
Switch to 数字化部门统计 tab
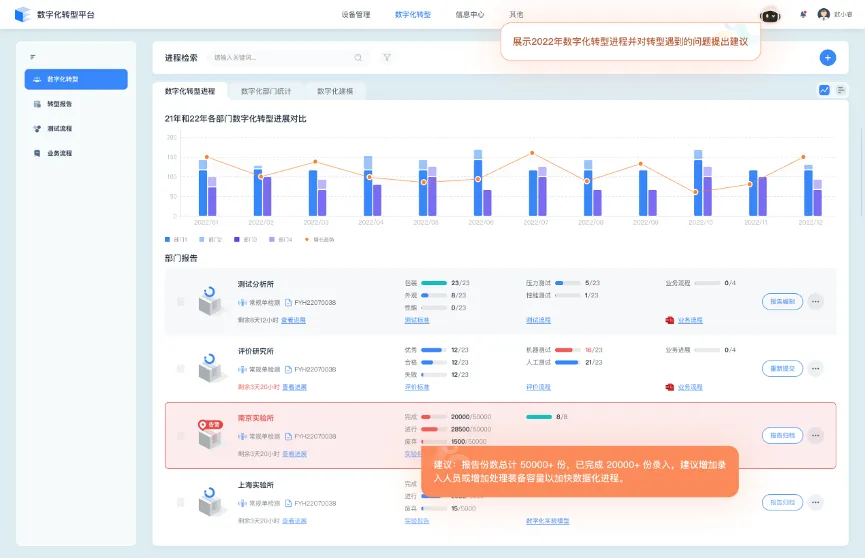click(x=266, y=91)
